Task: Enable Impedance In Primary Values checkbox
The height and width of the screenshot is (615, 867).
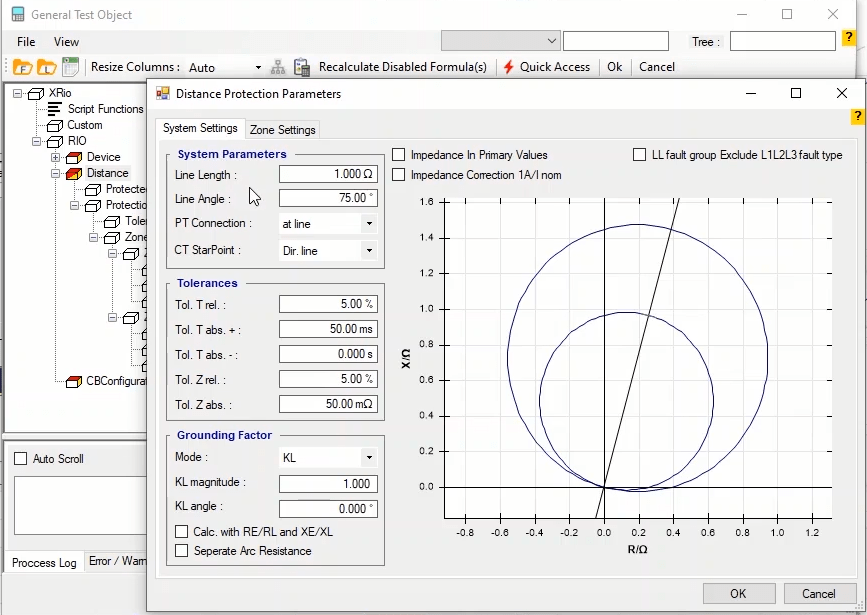Action: pos(399,155)
